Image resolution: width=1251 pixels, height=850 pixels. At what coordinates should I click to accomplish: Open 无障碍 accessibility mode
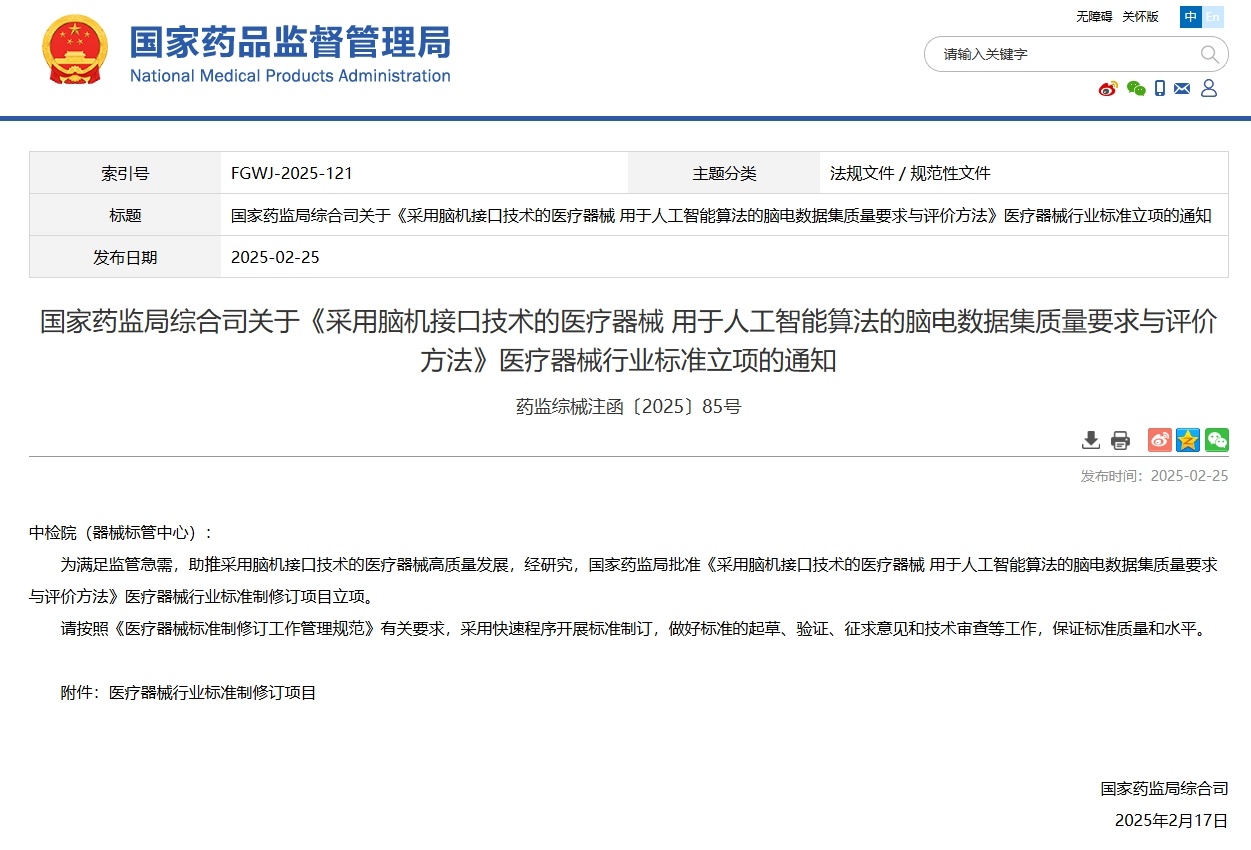click(x=1094, y=17)
